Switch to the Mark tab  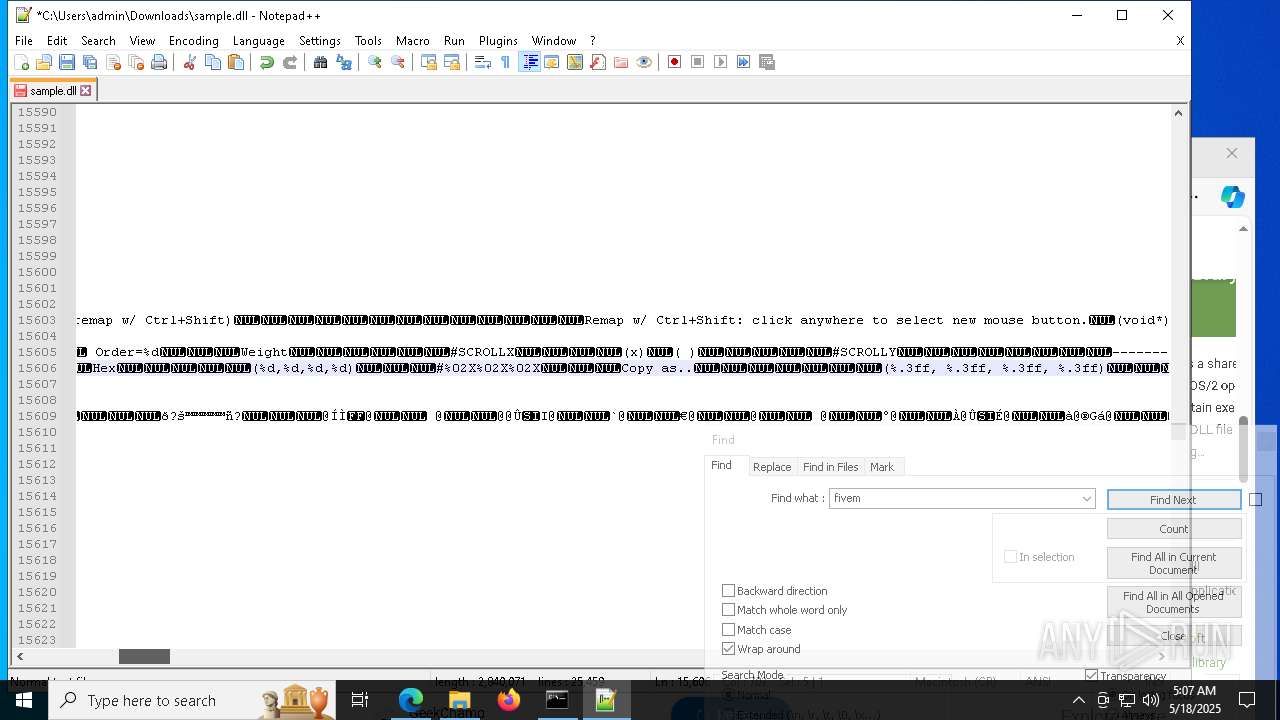[882, 467]
